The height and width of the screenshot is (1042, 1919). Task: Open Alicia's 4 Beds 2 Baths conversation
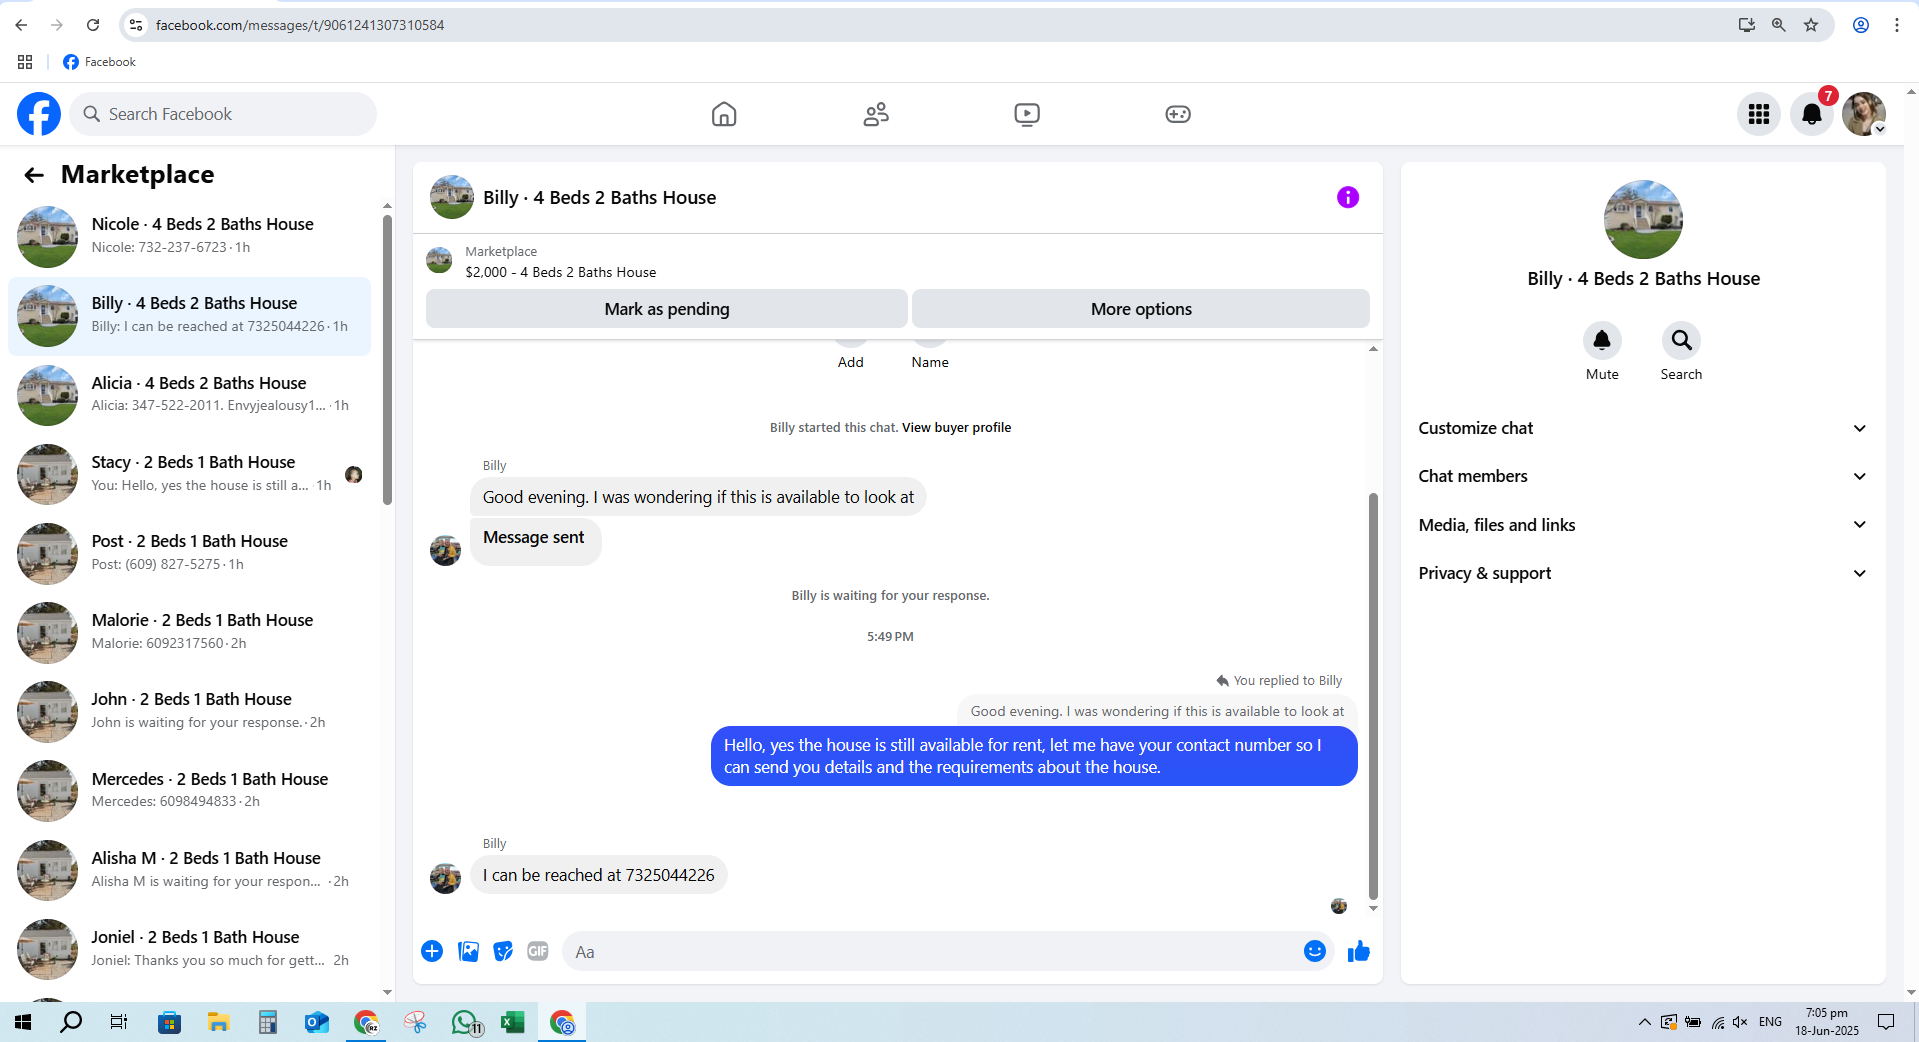(x=190, y=395)
